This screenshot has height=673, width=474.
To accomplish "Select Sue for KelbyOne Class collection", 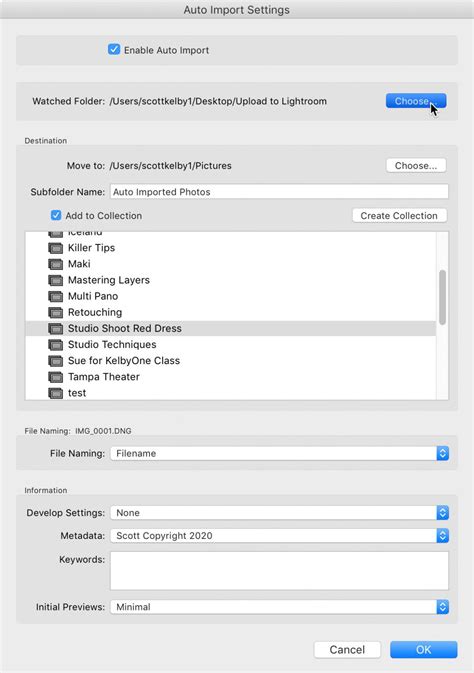I will [231, 361].
